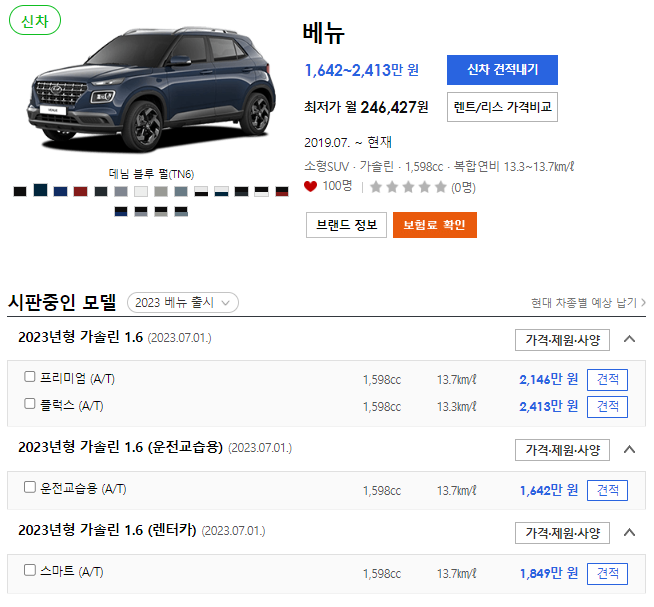654x607 pixels.
Task: Click the 2023년형 가솔린 1.6 (운전교습용) heading
Action: pyautogui.click(x=121, y=447)
